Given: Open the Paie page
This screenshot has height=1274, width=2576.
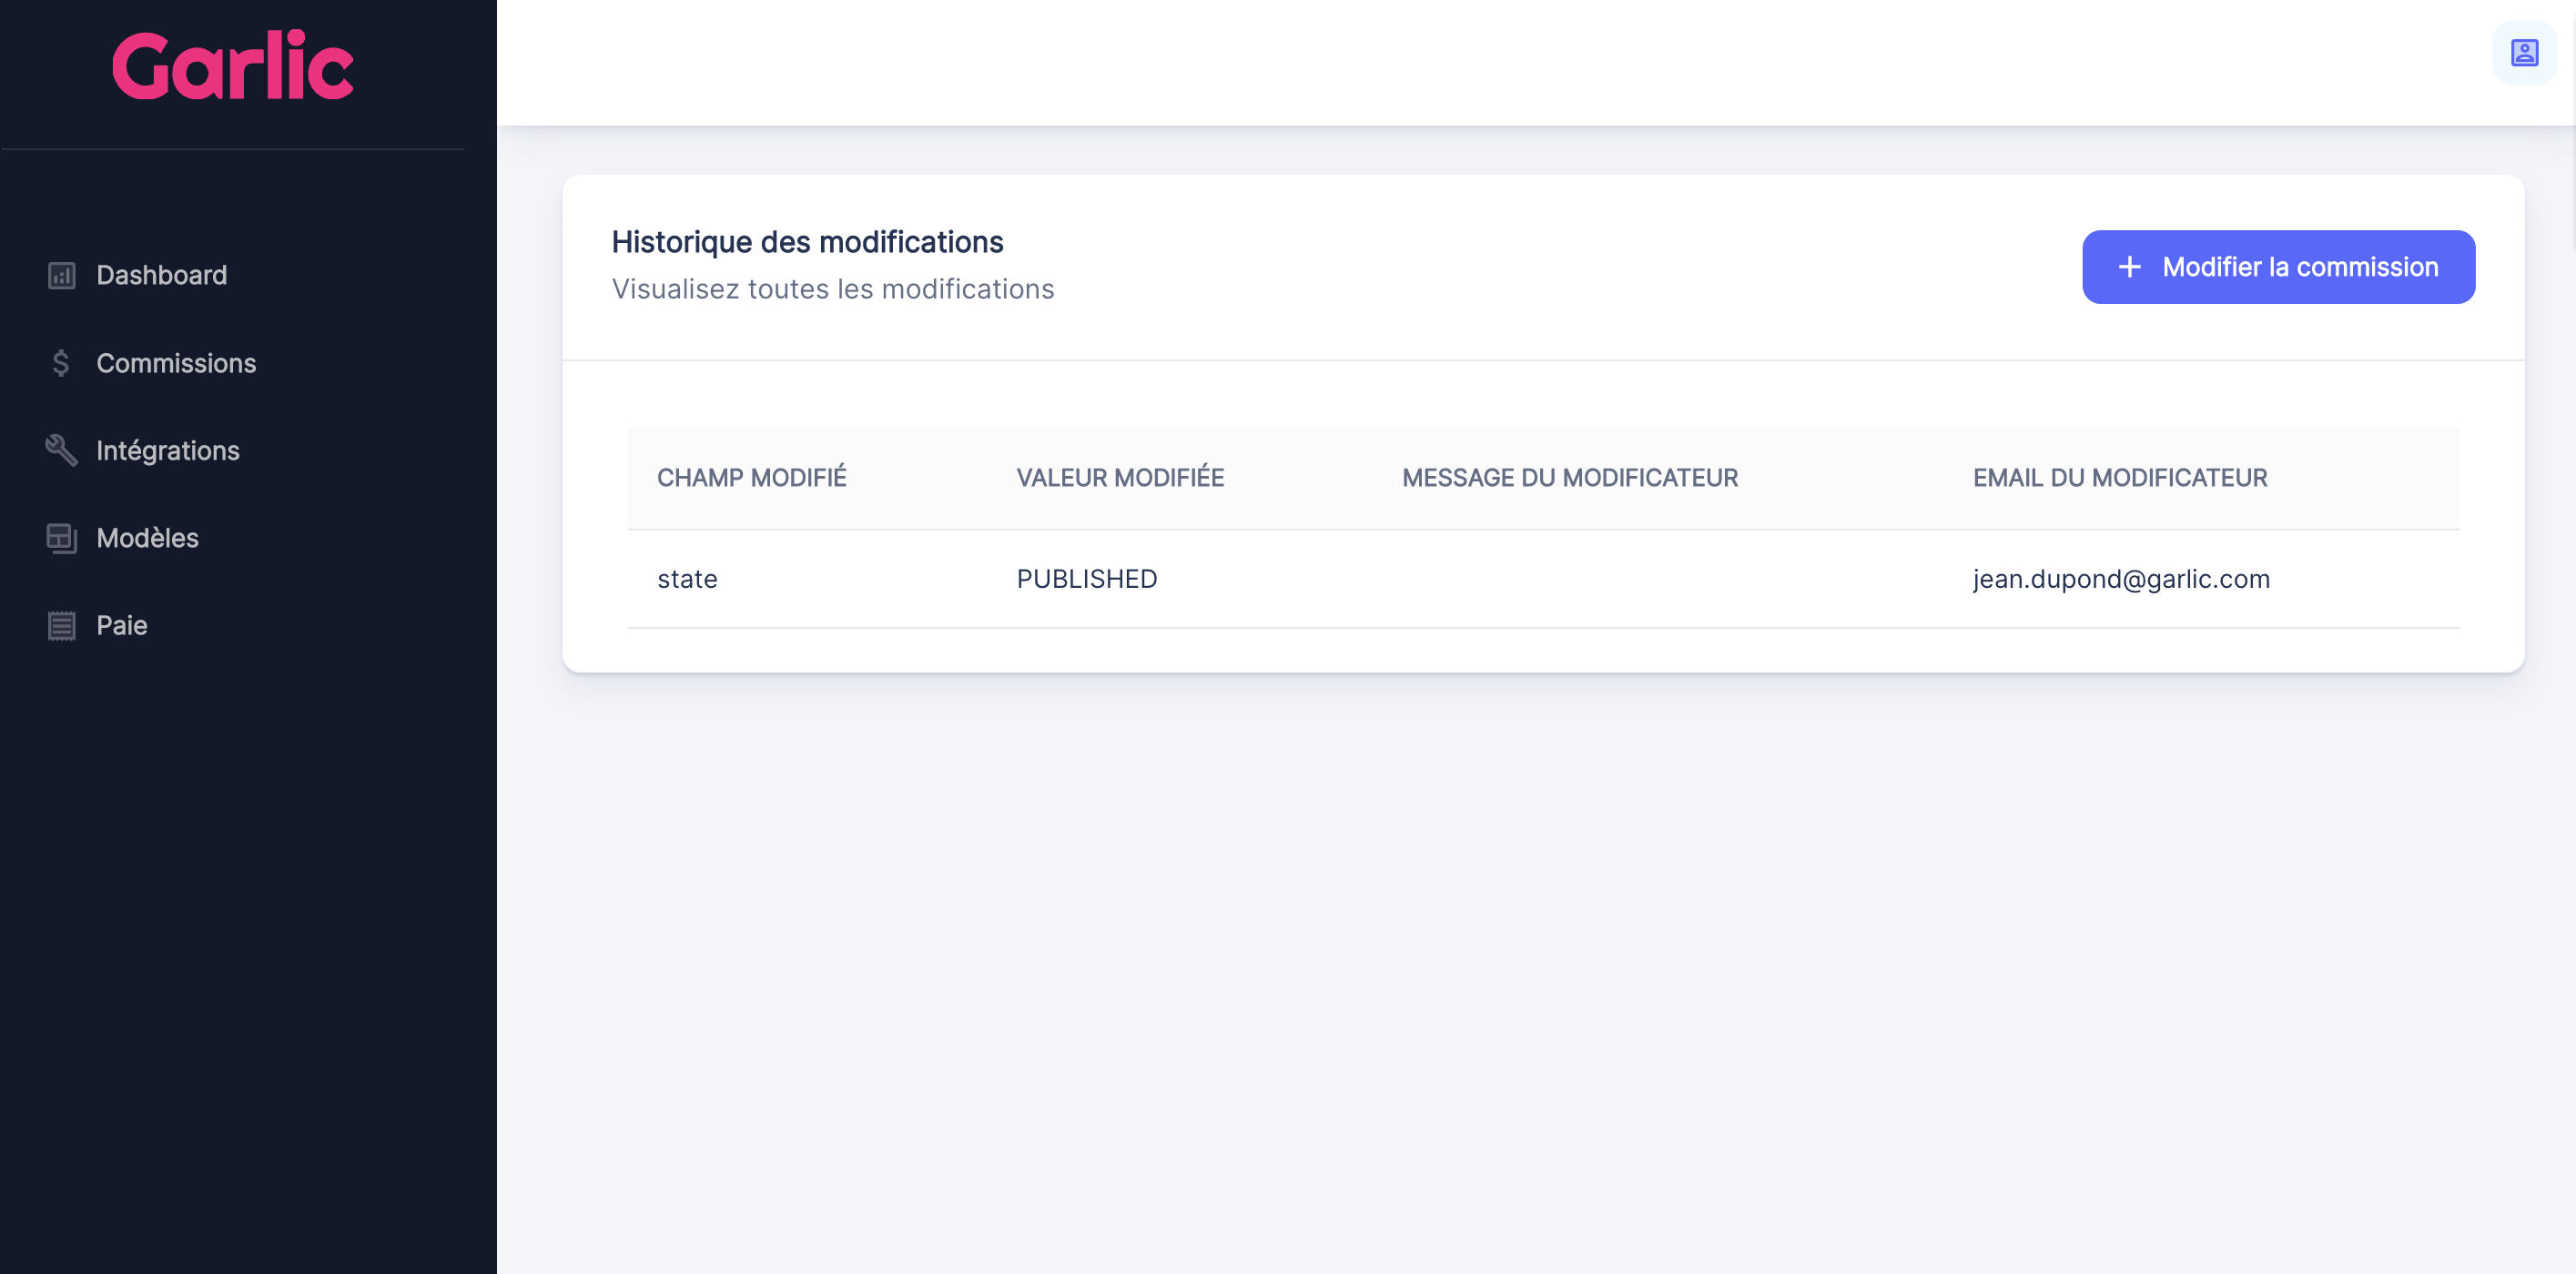Looking at the screenshot, I should tap(121, 626).
